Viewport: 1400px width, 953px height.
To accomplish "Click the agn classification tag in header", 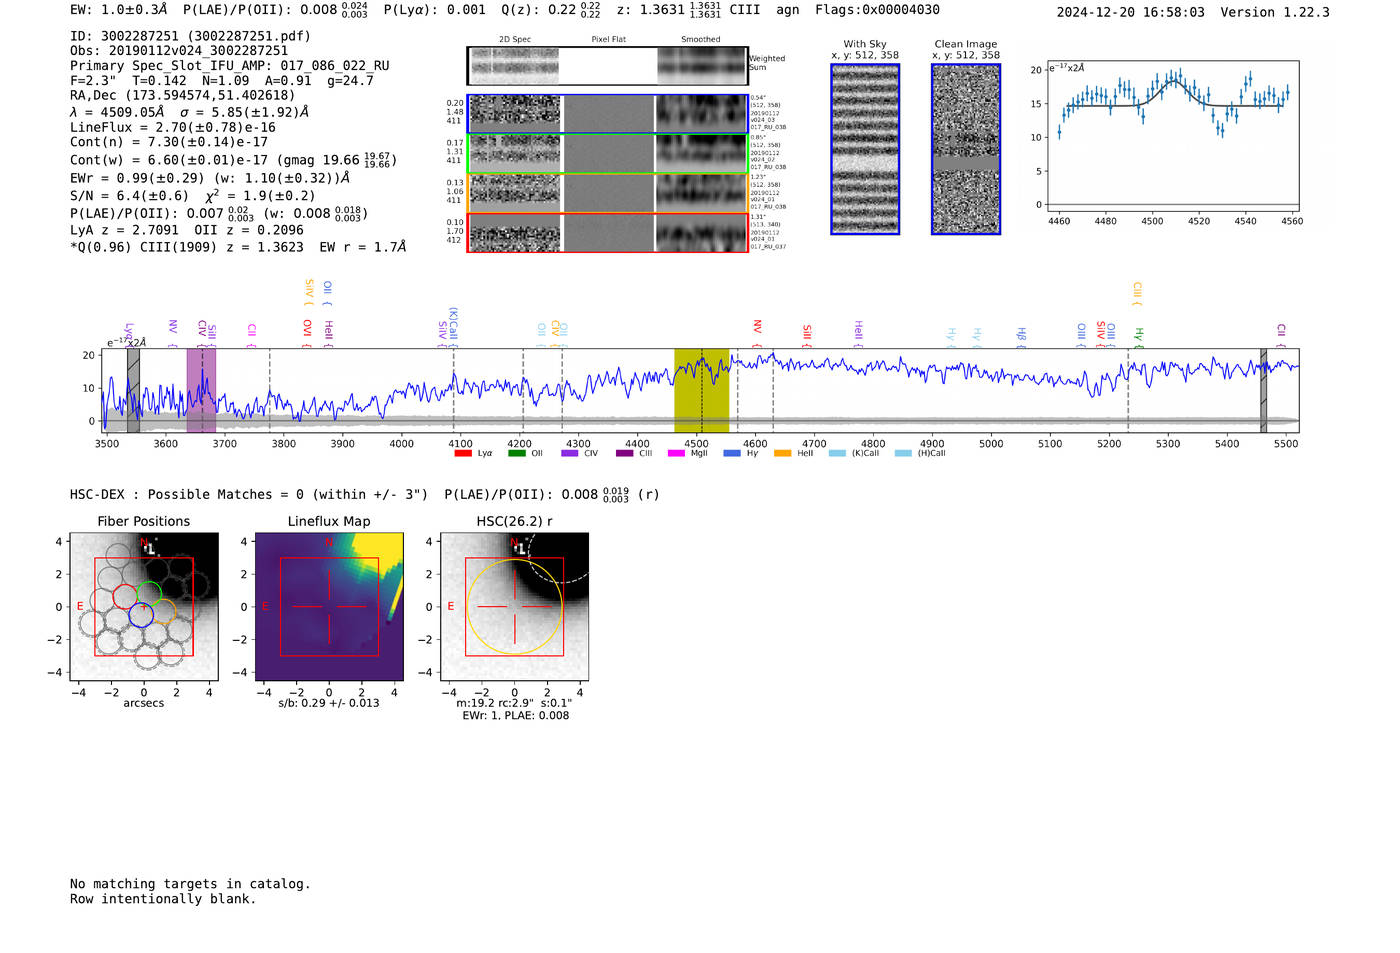I will (788, 10).
